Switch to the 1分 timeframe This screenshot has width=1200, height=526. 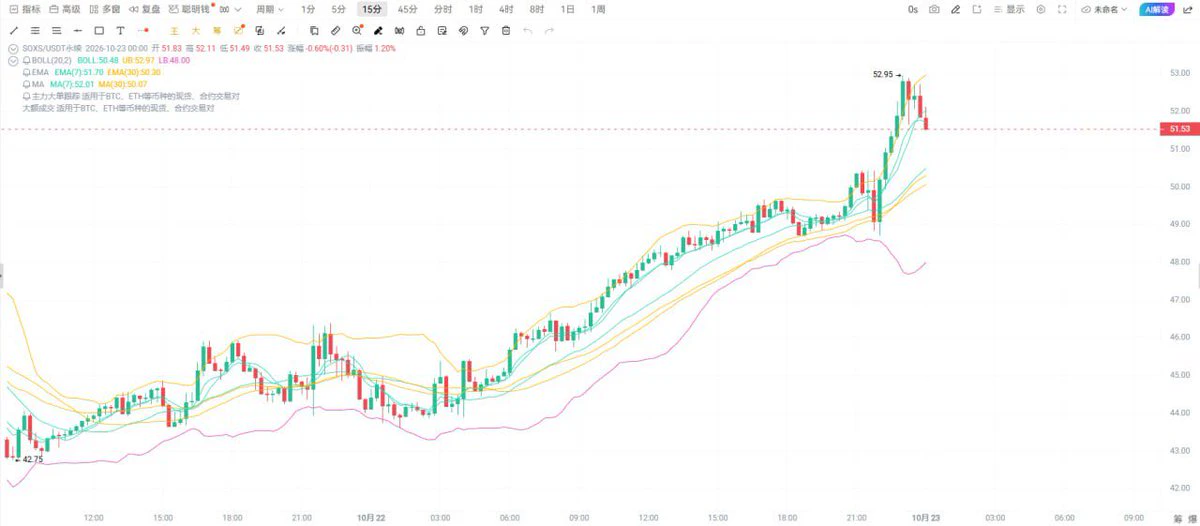[309, 9]
